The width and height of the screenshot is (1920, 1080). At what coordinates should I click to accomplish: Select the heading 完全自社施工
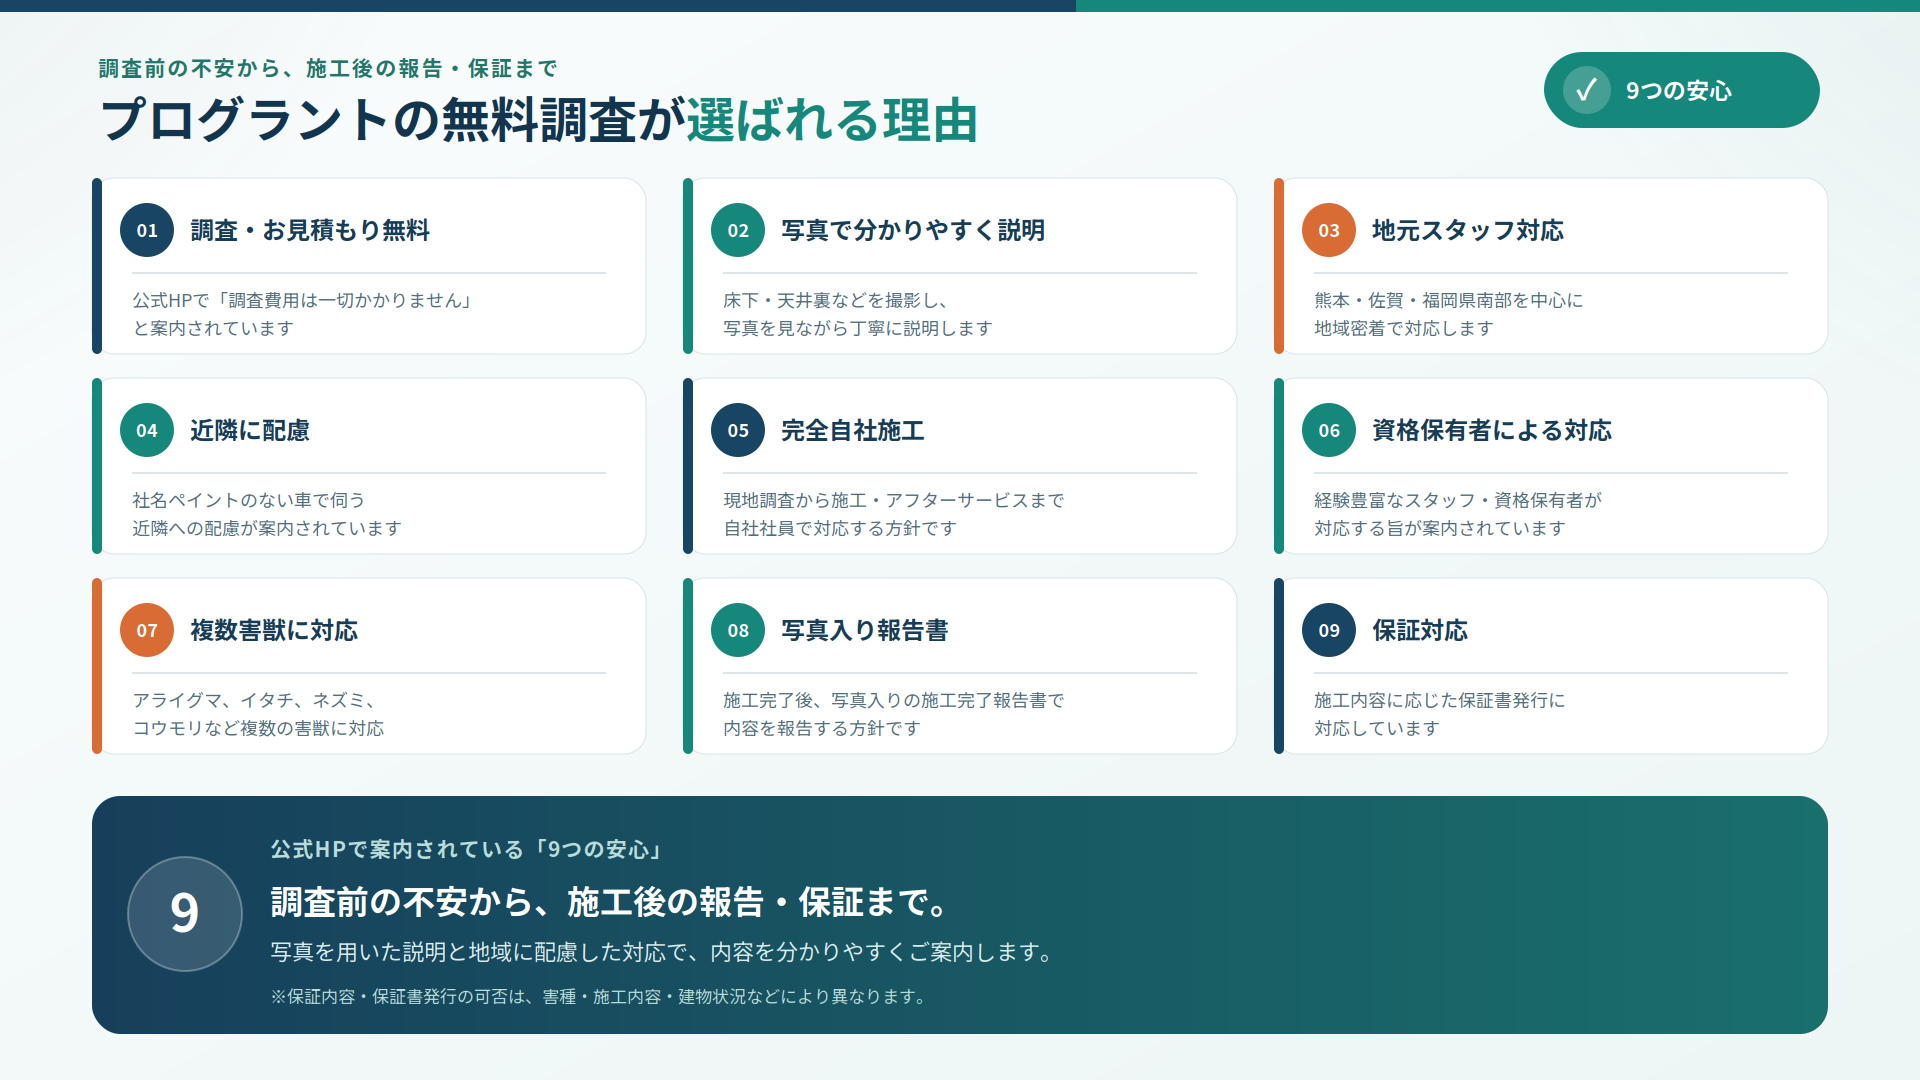853,430
